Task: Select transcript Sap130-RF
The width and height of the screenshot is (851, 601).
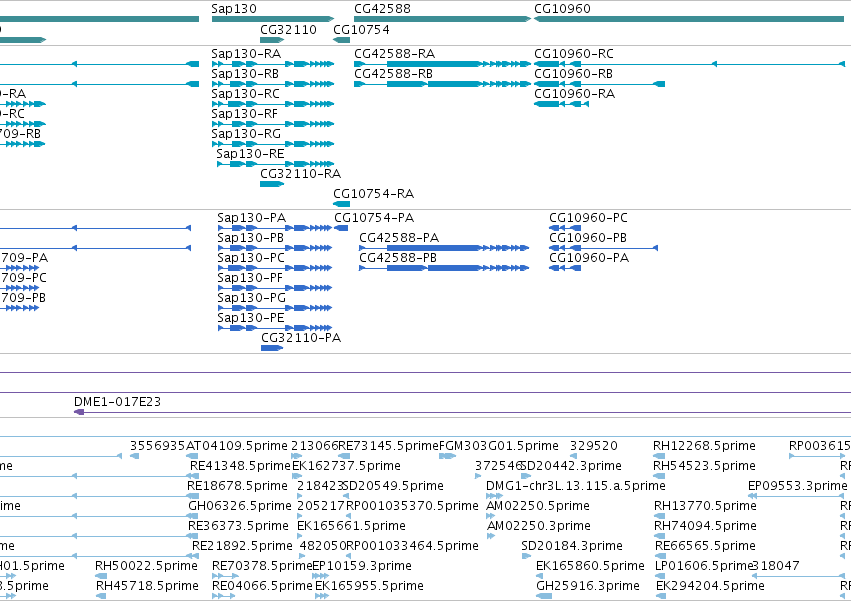Action: point(272,124)
